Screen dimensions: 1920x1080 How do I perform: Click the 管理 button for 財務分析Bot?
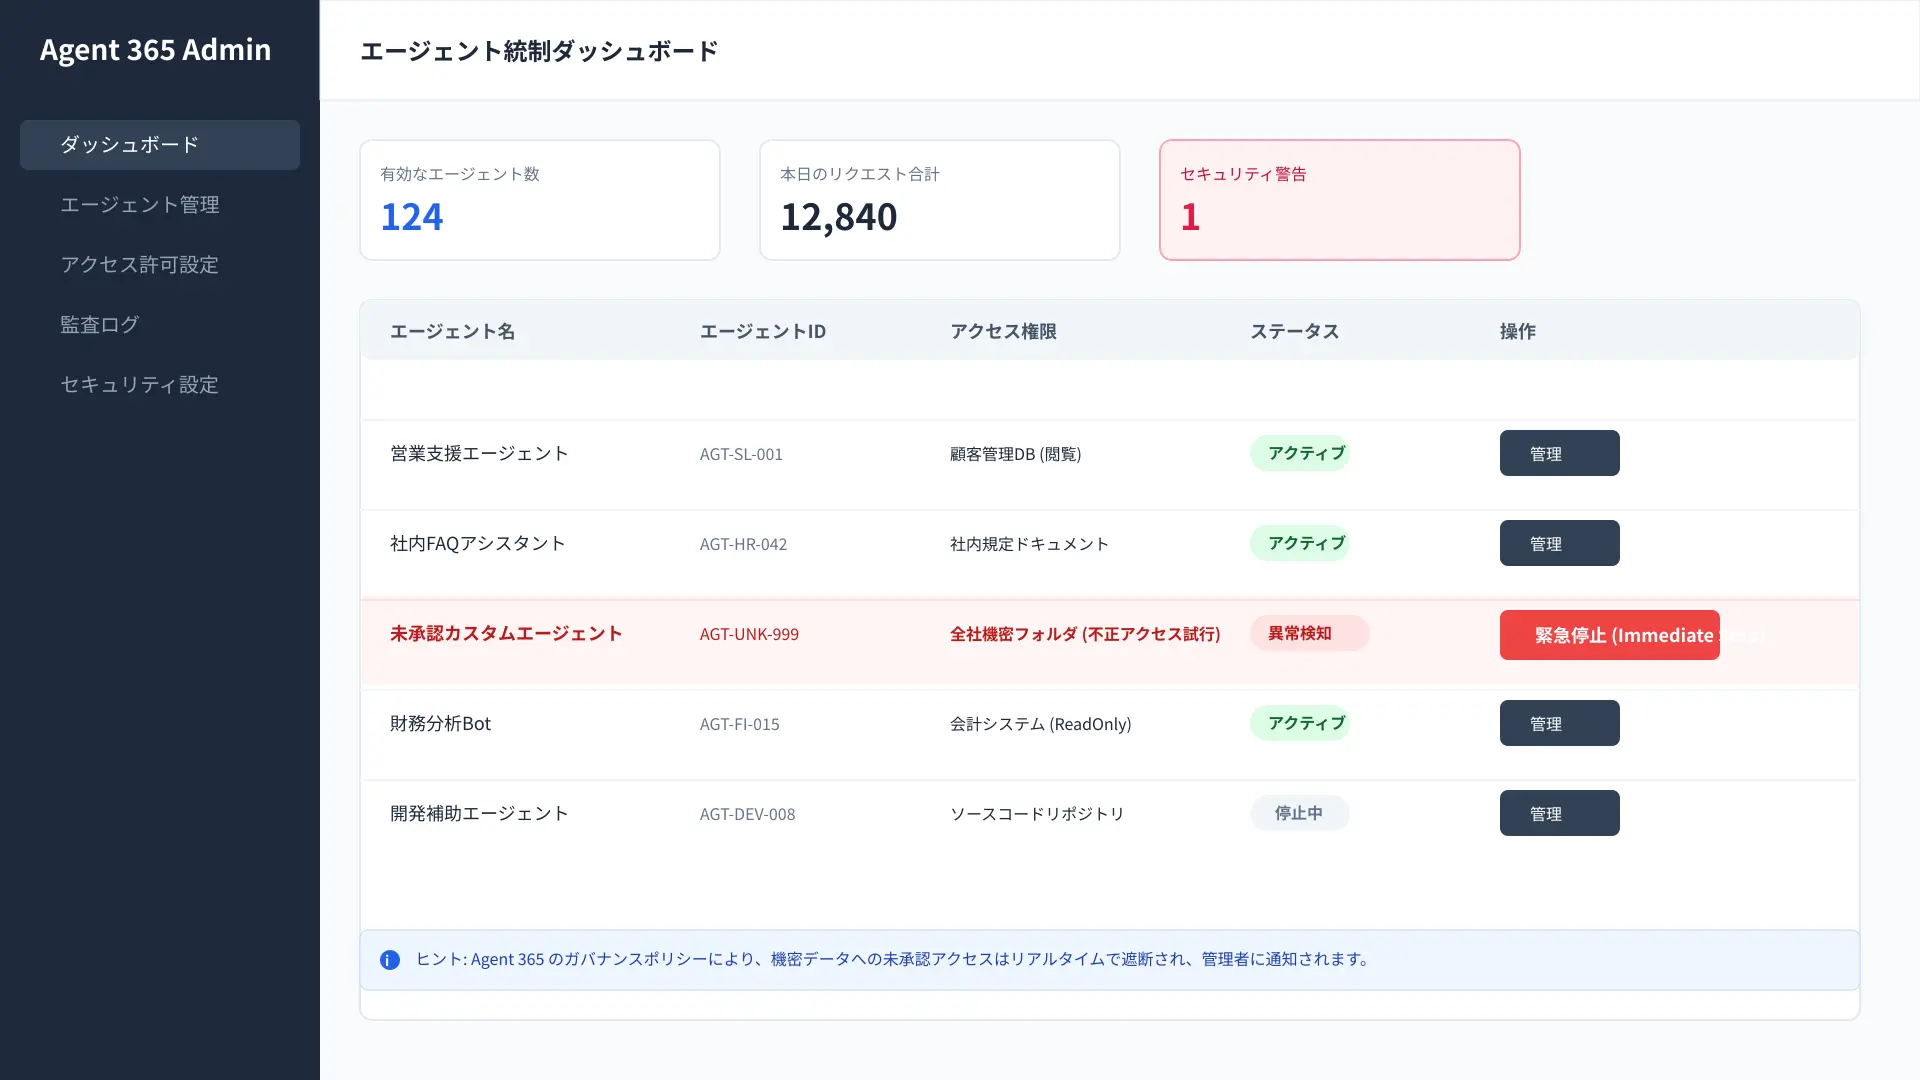1559,723
